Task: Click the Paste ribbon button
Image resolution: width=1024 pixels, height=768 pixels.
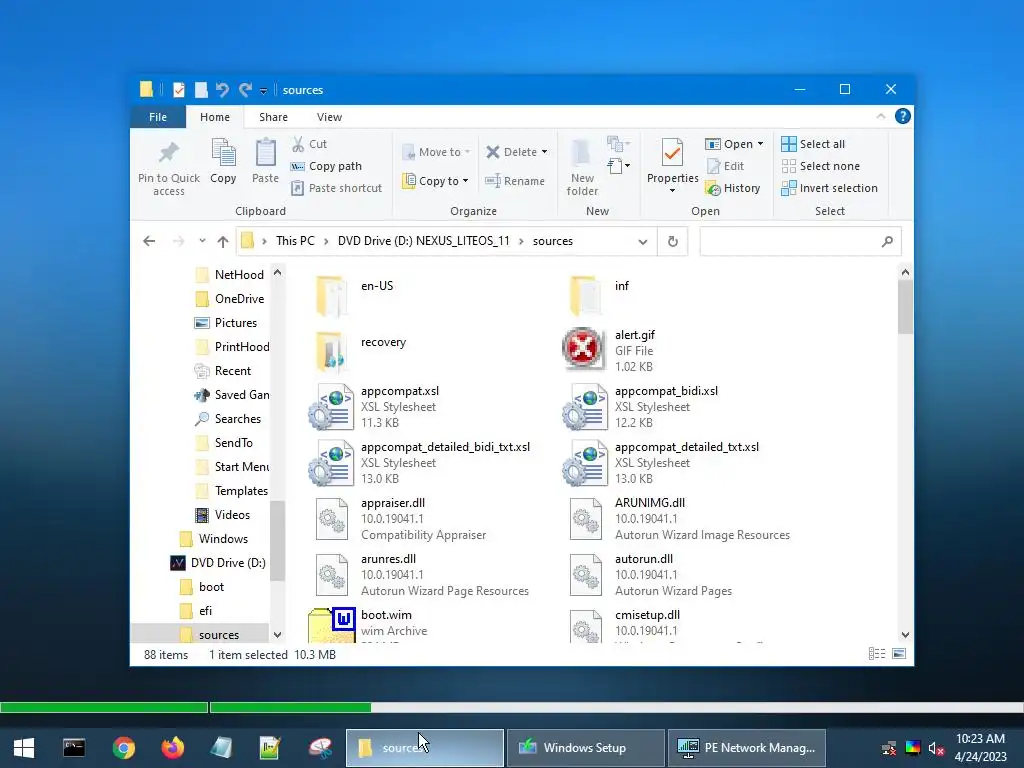Action: click(265, 161)
